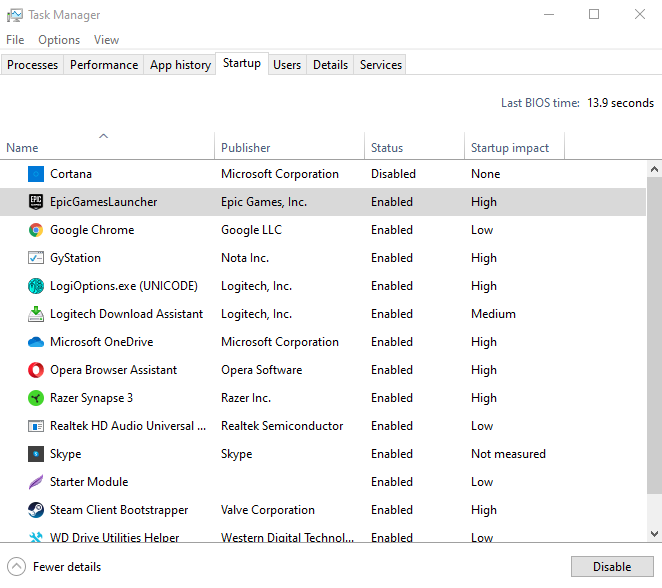Click the Microsoft OneDrive cloud icon

point(36,342)
